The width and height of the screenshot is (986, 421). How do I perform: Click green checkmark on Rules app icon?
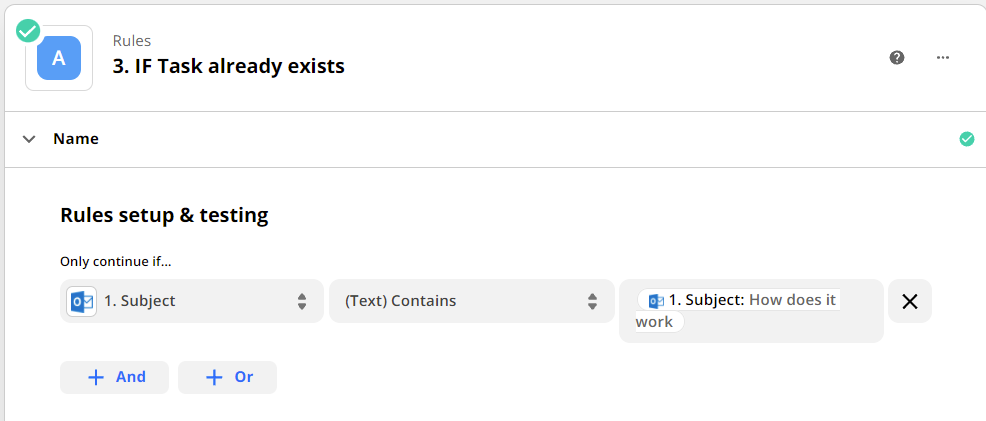(x=28, y=30)
